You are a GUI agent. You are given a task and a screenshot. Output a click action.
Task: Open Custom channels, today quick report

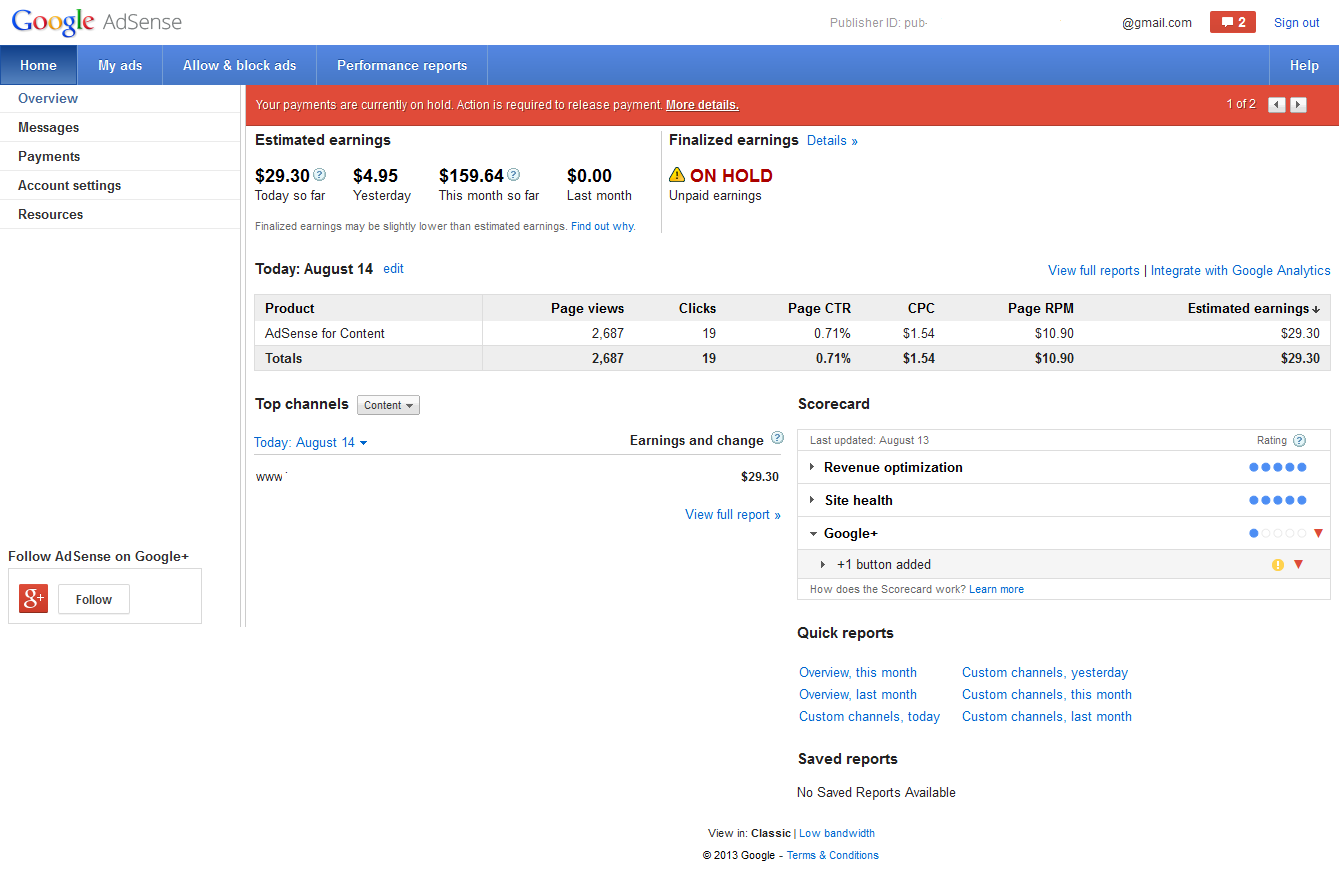pos(870,716)
